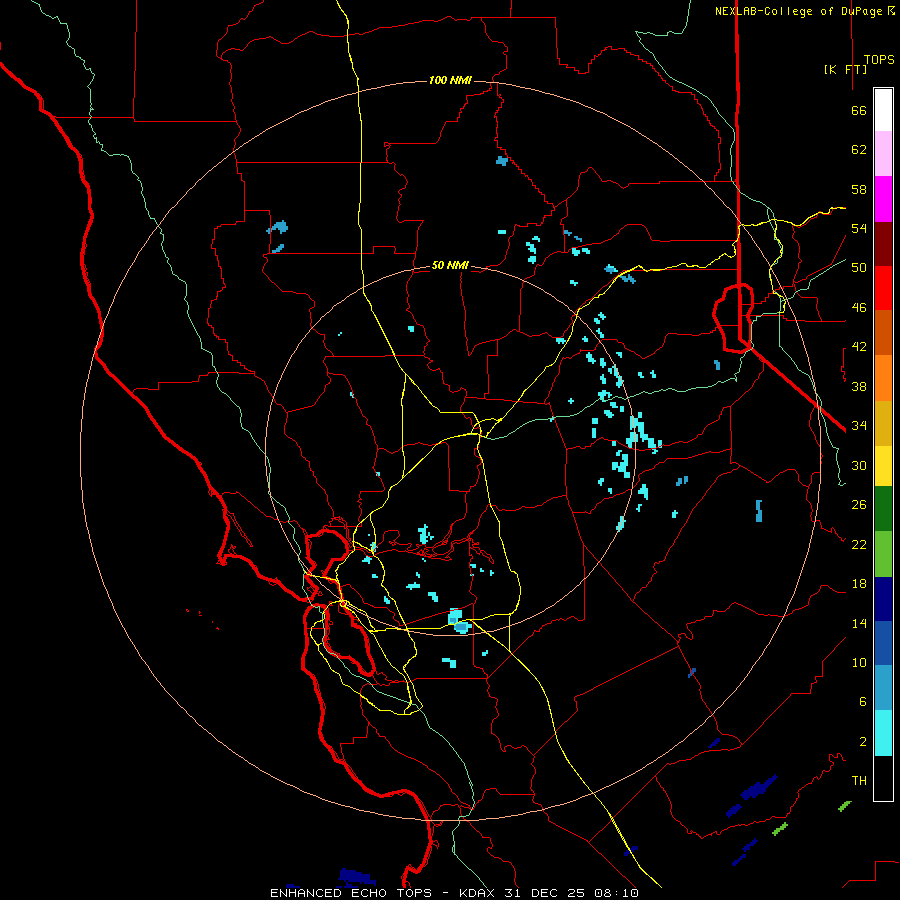This screenshot has height=900, width=900.
Task: Click the 08:10 timestamp text
Action: pos(616,893)
